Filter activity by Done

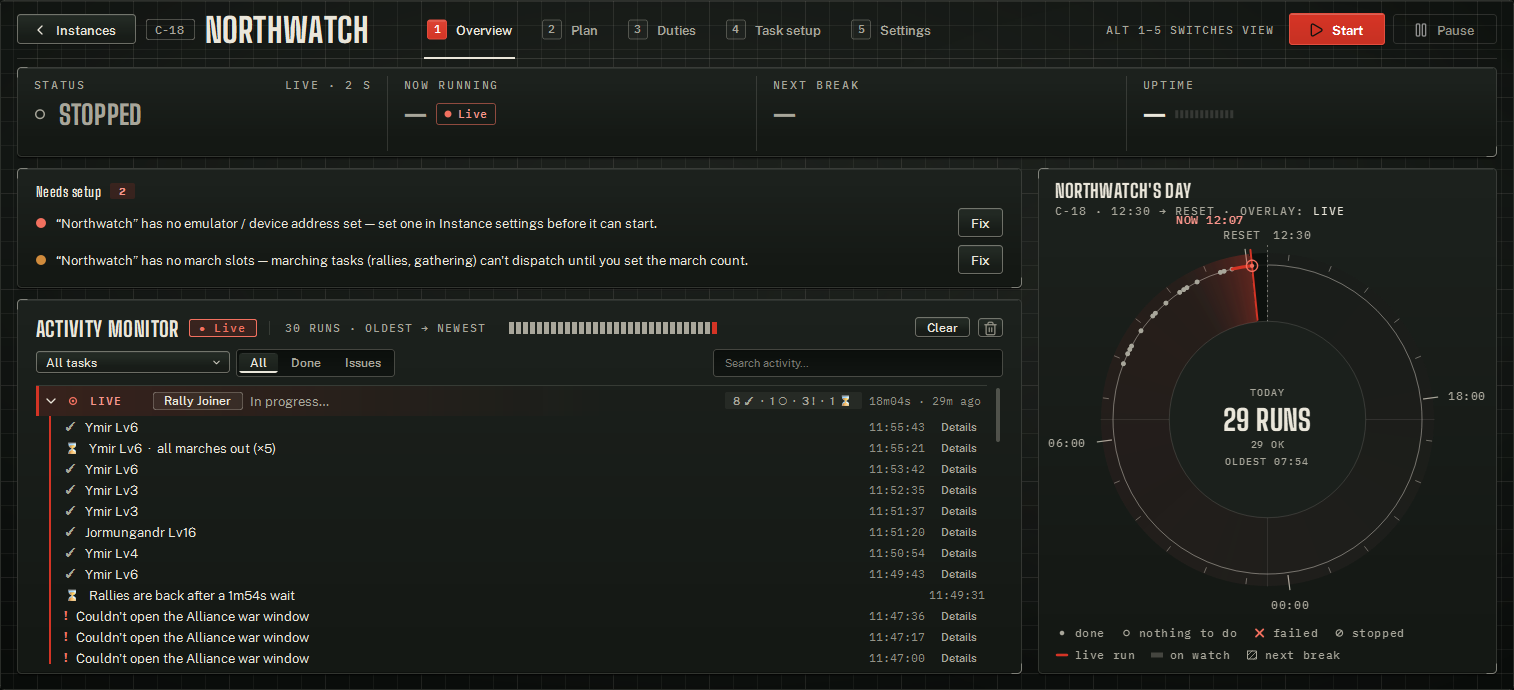pyautogui.click(x=306, y=363)
